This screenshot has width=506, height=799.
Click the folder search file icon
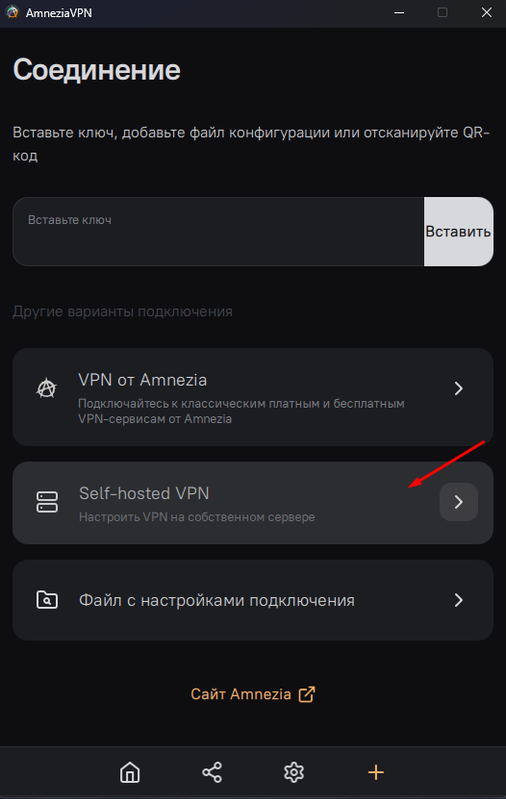pos(47,600)
